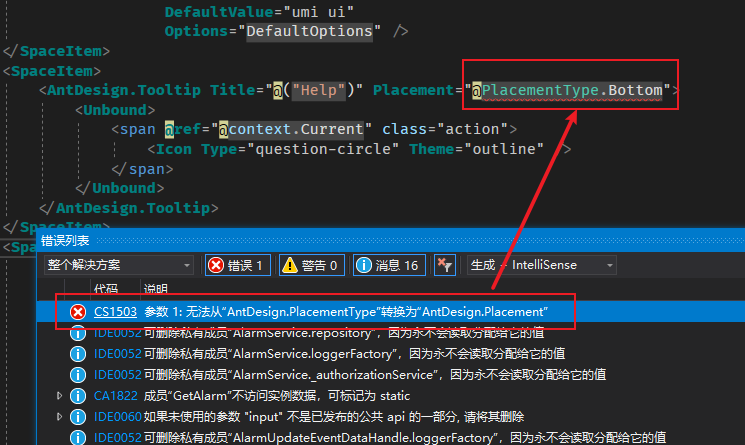Click info icon on AlarmService.repository row

[78, 333]
